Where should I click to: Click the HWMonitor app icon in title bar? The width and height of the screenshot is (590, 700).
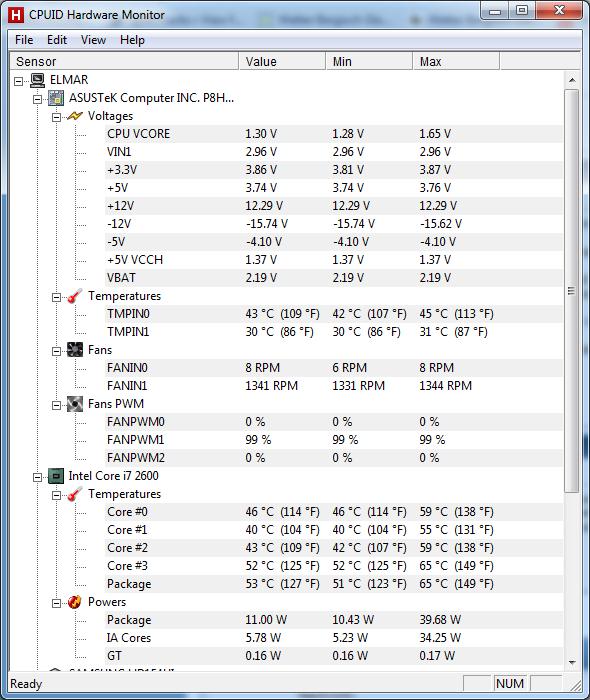[16, 15]
